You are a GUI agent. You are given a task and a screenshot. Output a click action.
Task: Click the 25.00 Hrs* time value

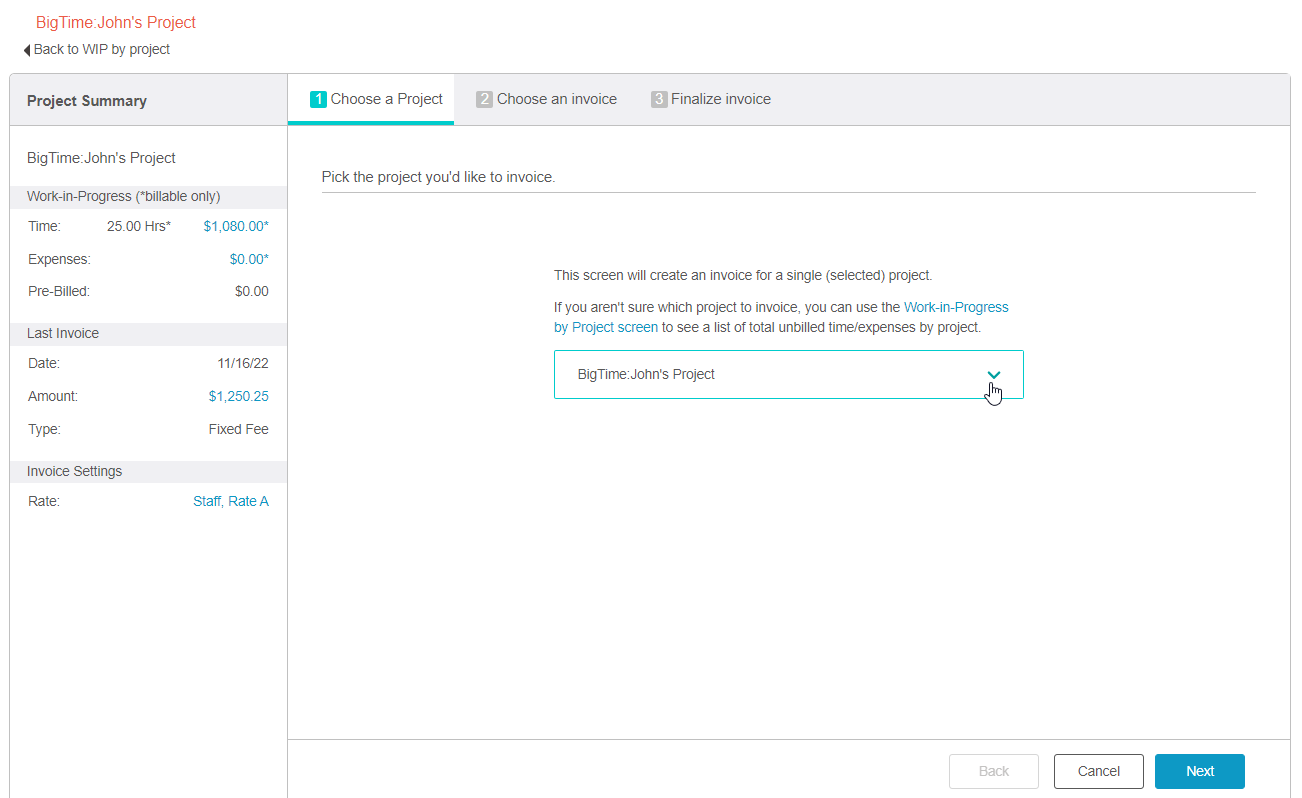coord(139,226)
